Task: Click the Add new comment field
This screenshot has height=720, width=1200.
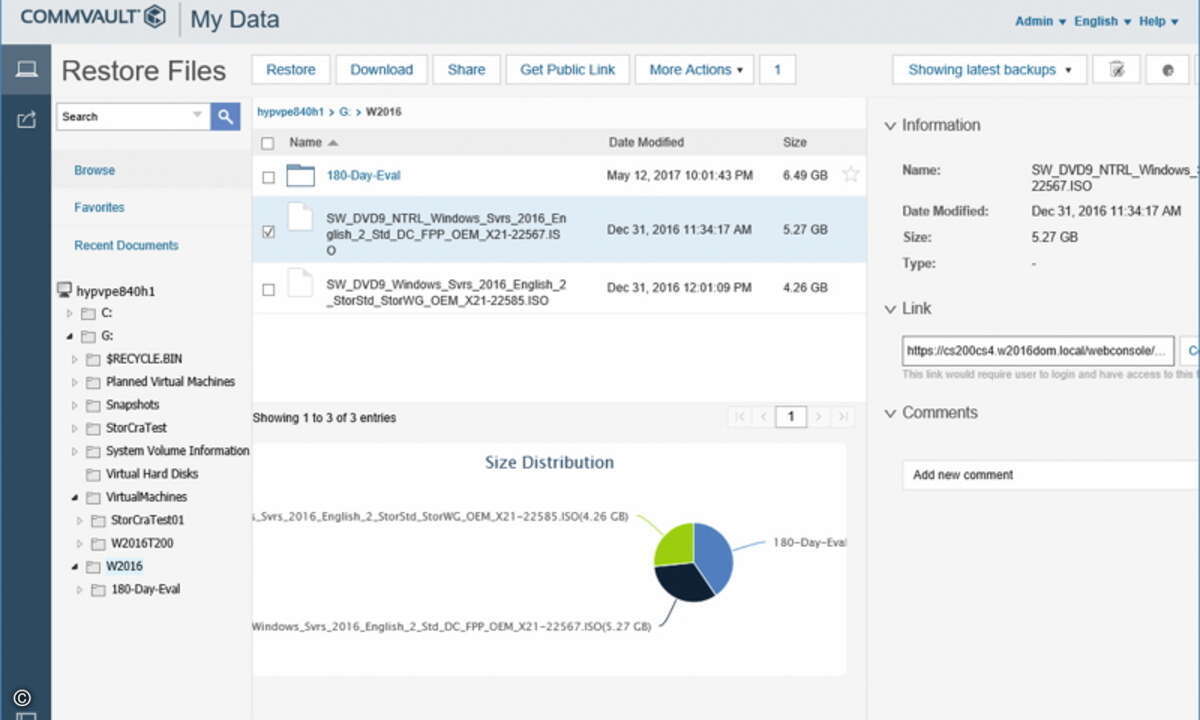Action: point(1051,475)
